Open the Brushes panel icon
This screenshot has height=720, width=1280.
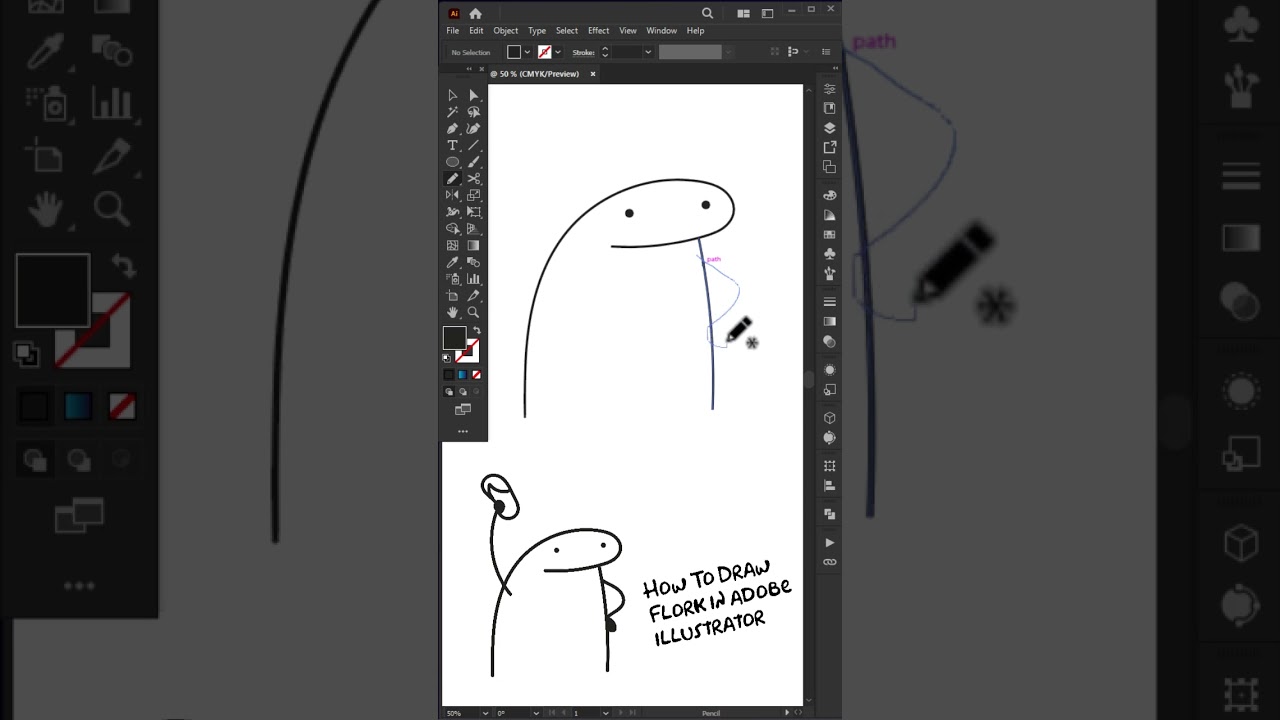pos(829,273)
